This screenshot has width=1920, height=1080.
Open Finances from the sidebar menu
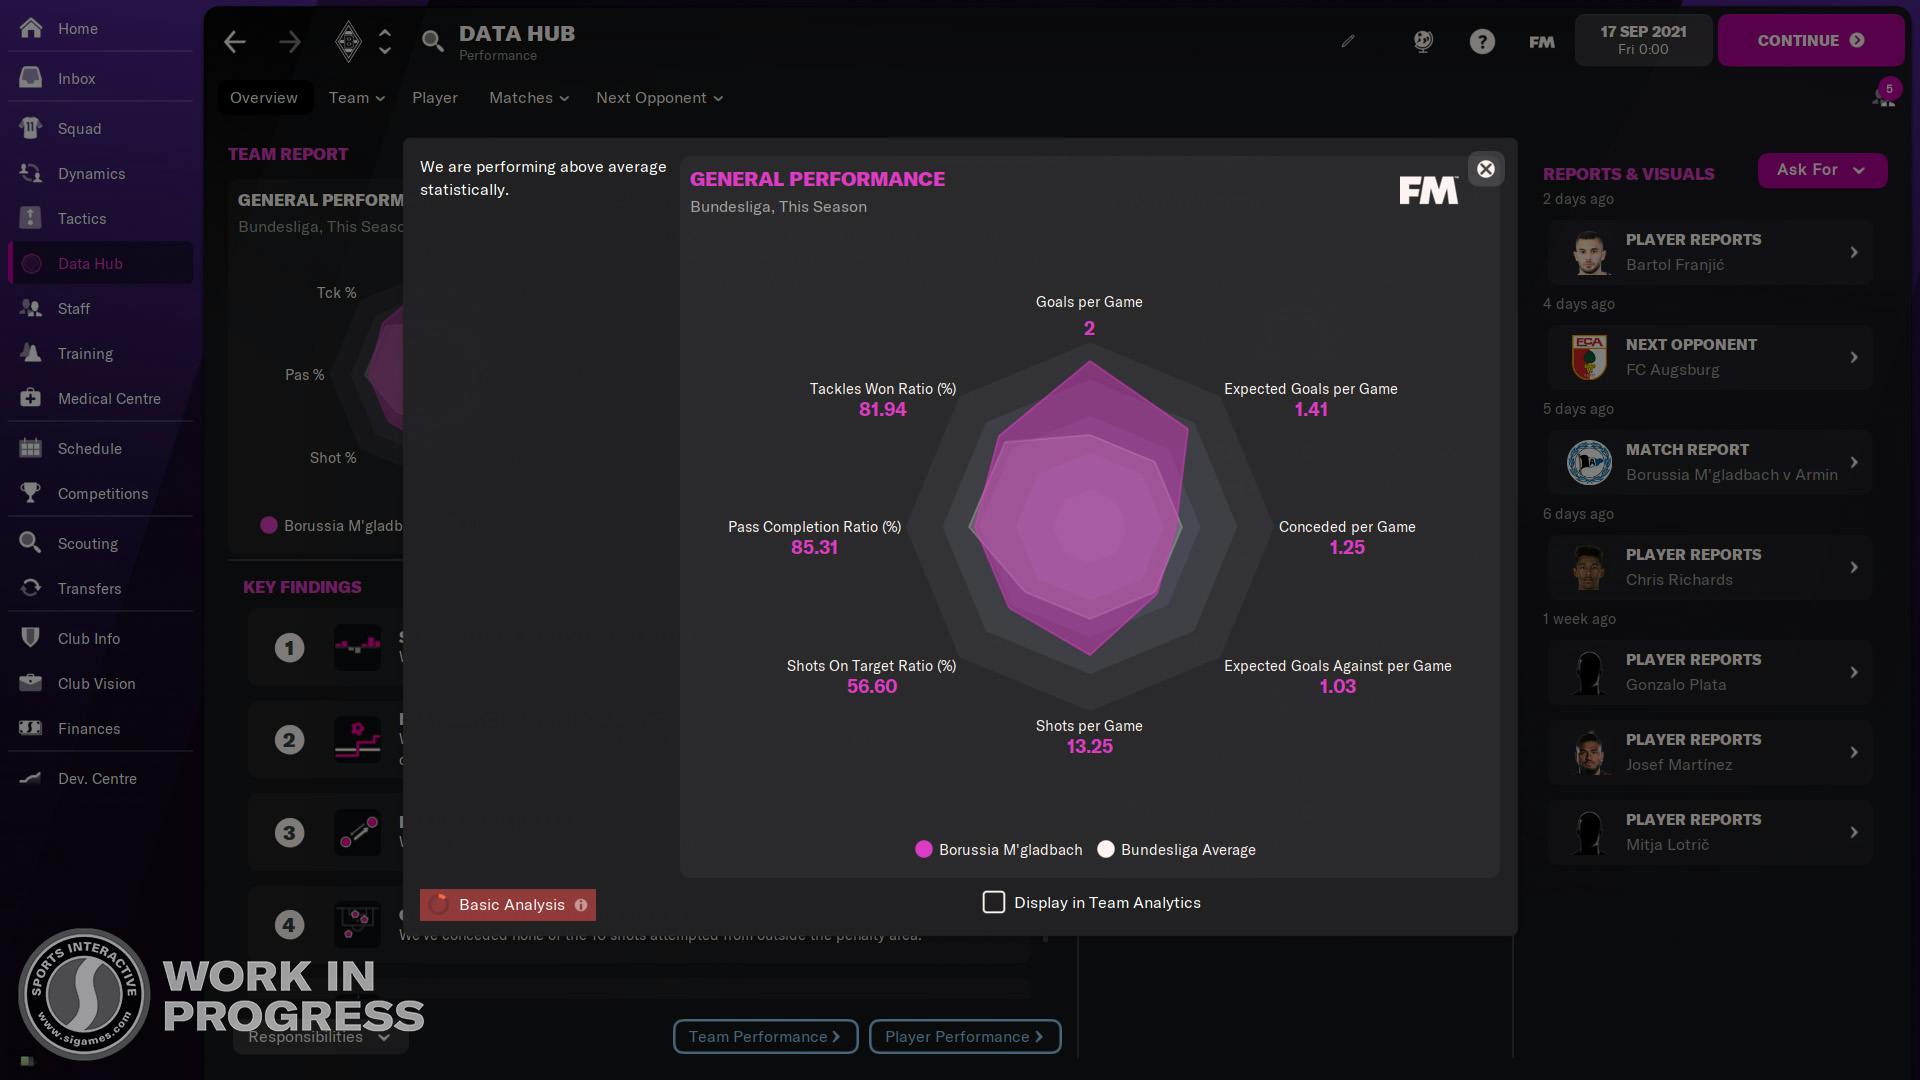coord(100,728)
